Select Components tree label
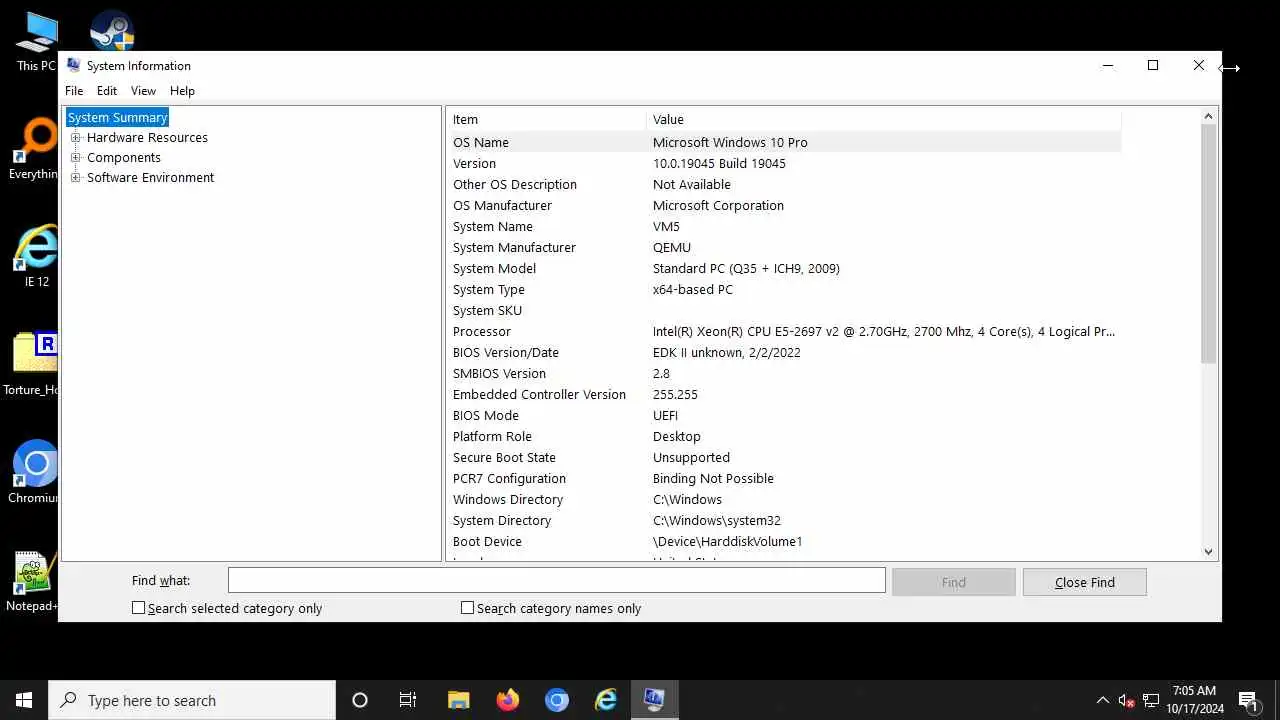 pyautogui.click(x=124, y=158)
